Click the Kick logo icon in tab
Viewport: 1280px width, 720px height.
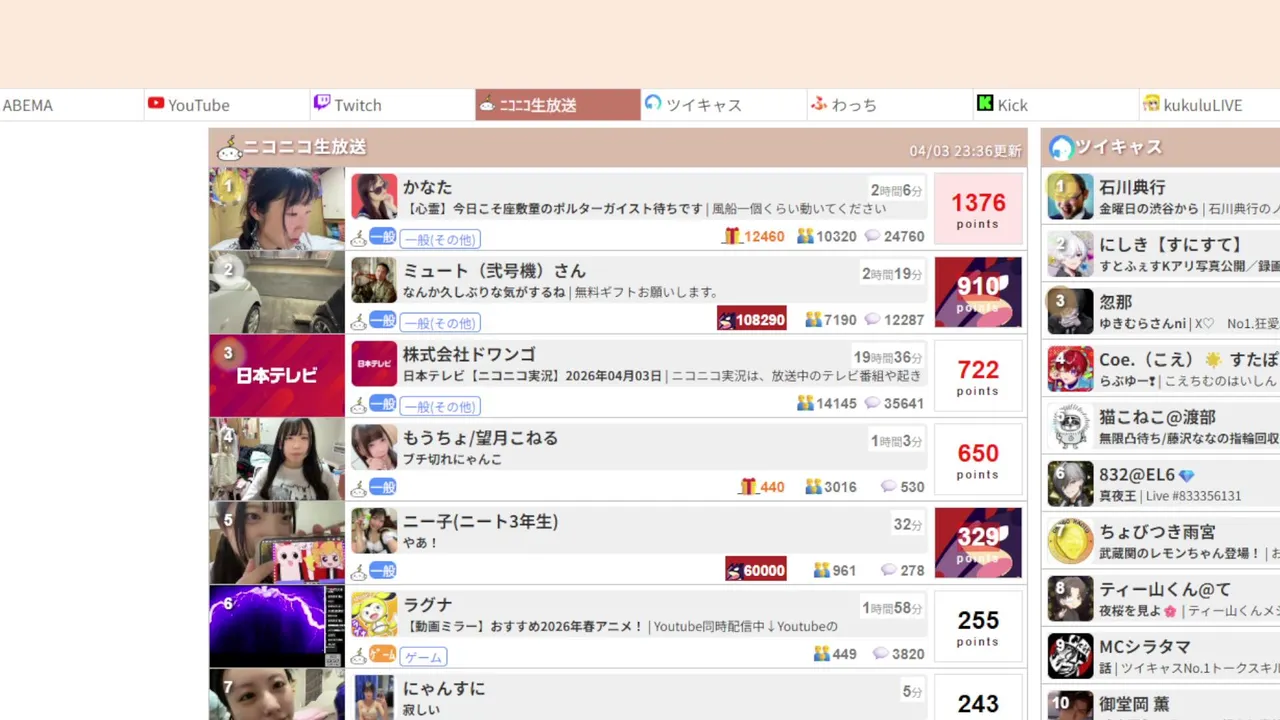click(985, 103)
